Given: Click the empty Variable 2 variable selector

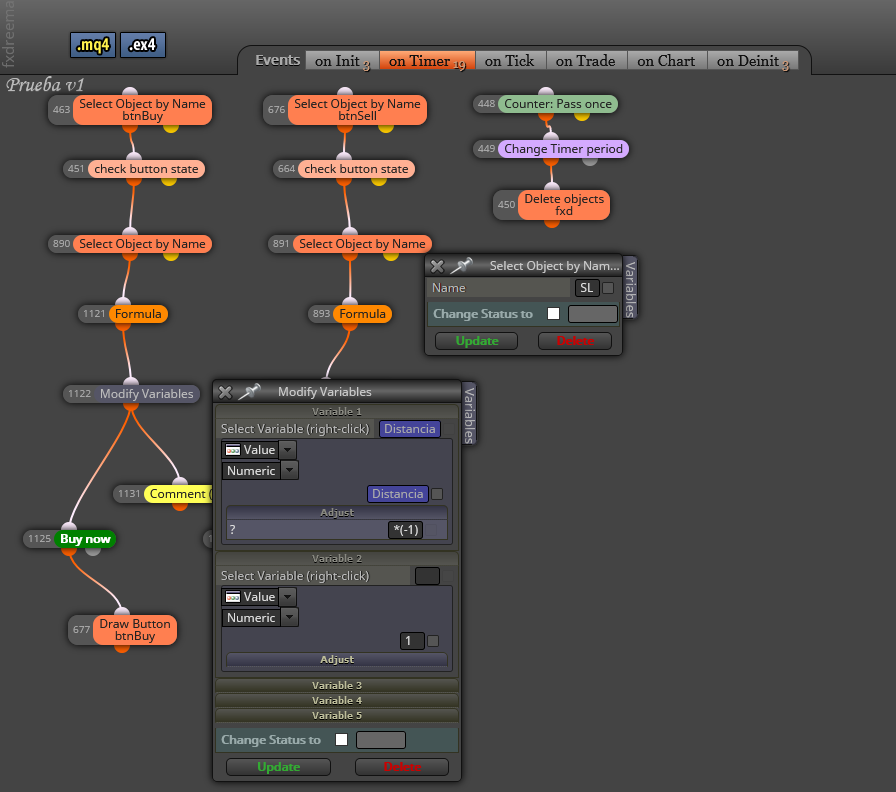Looking at the screenshot, I should click(427, 576).
